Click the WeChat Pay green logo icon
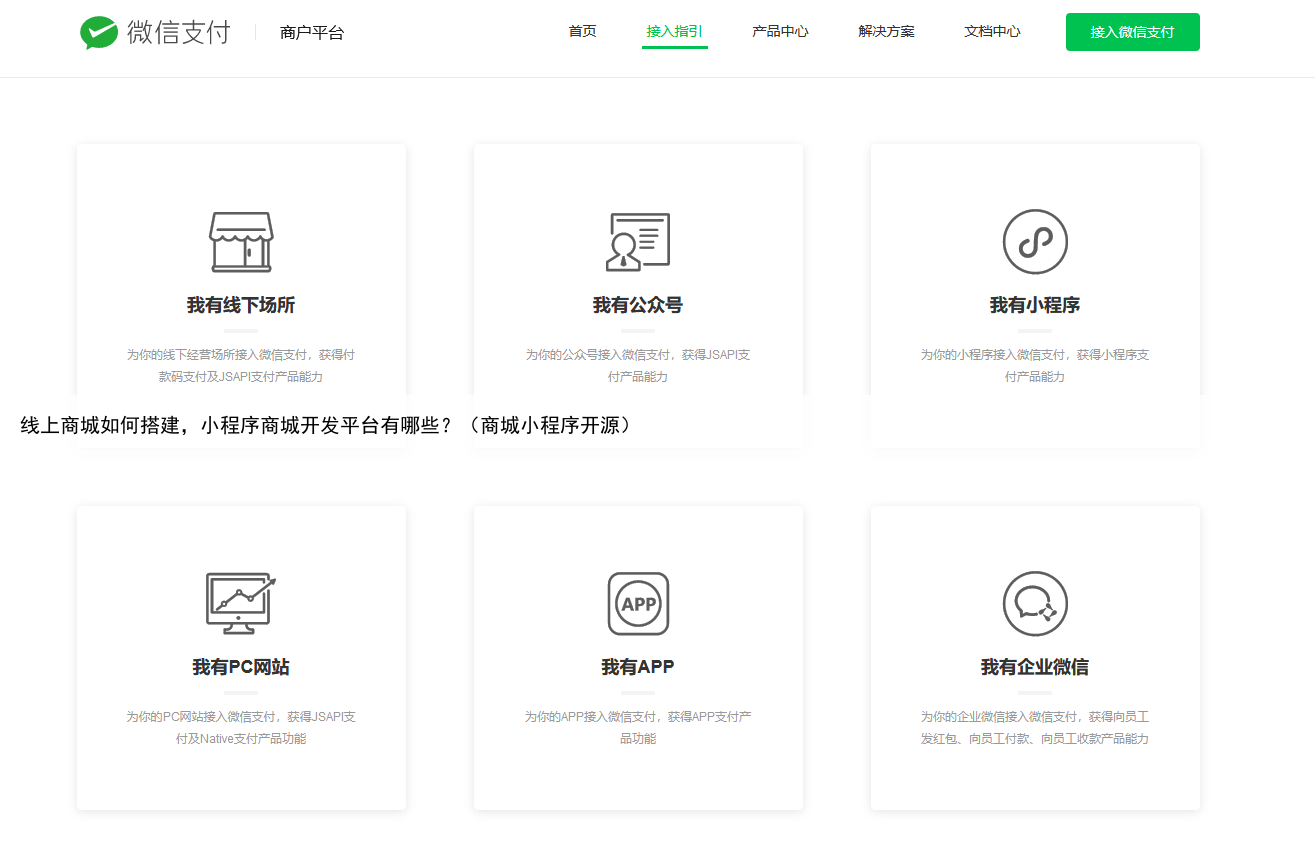 tap(99, 32)
